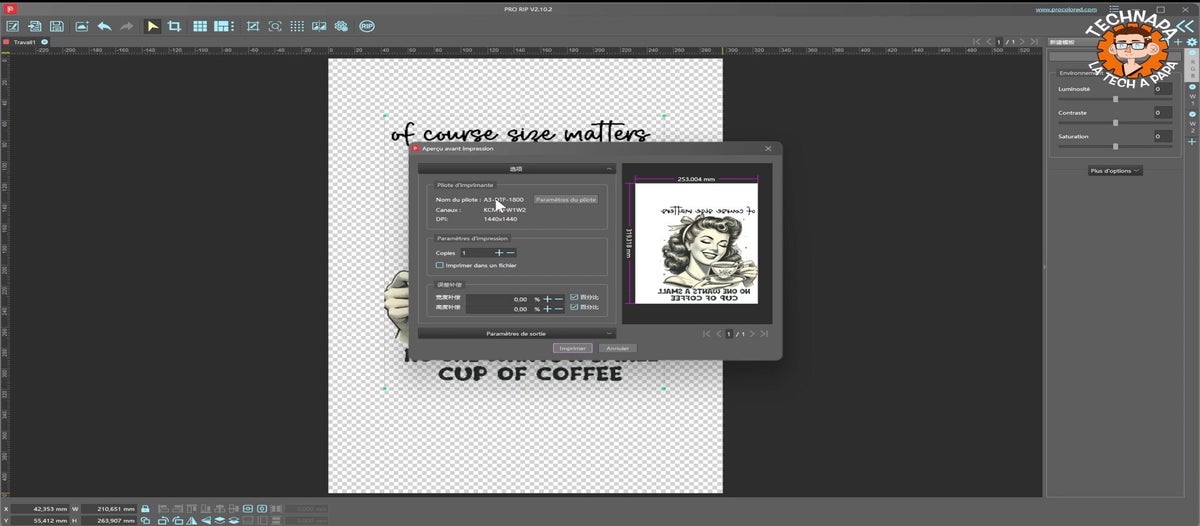
Task: Toggle the first percentage checkbox
Action: 573,298
